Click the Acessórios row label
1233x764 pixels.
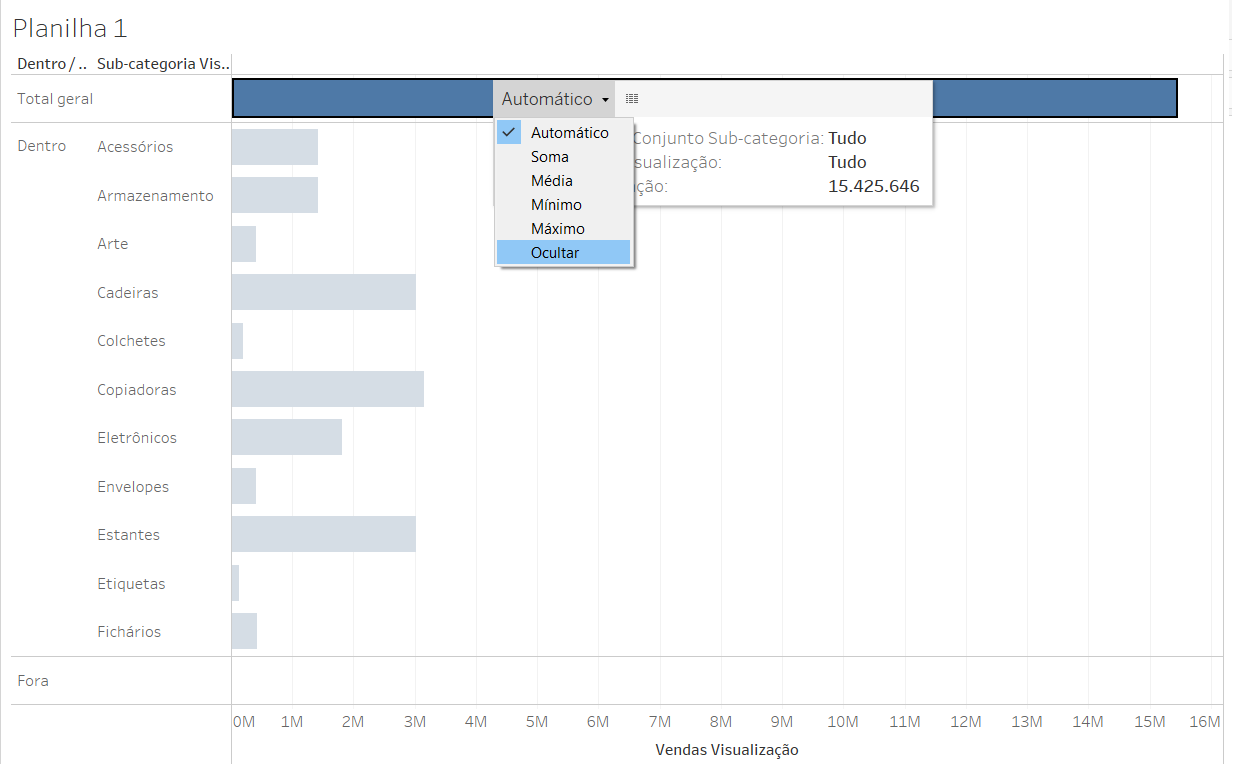pos(135,147)
